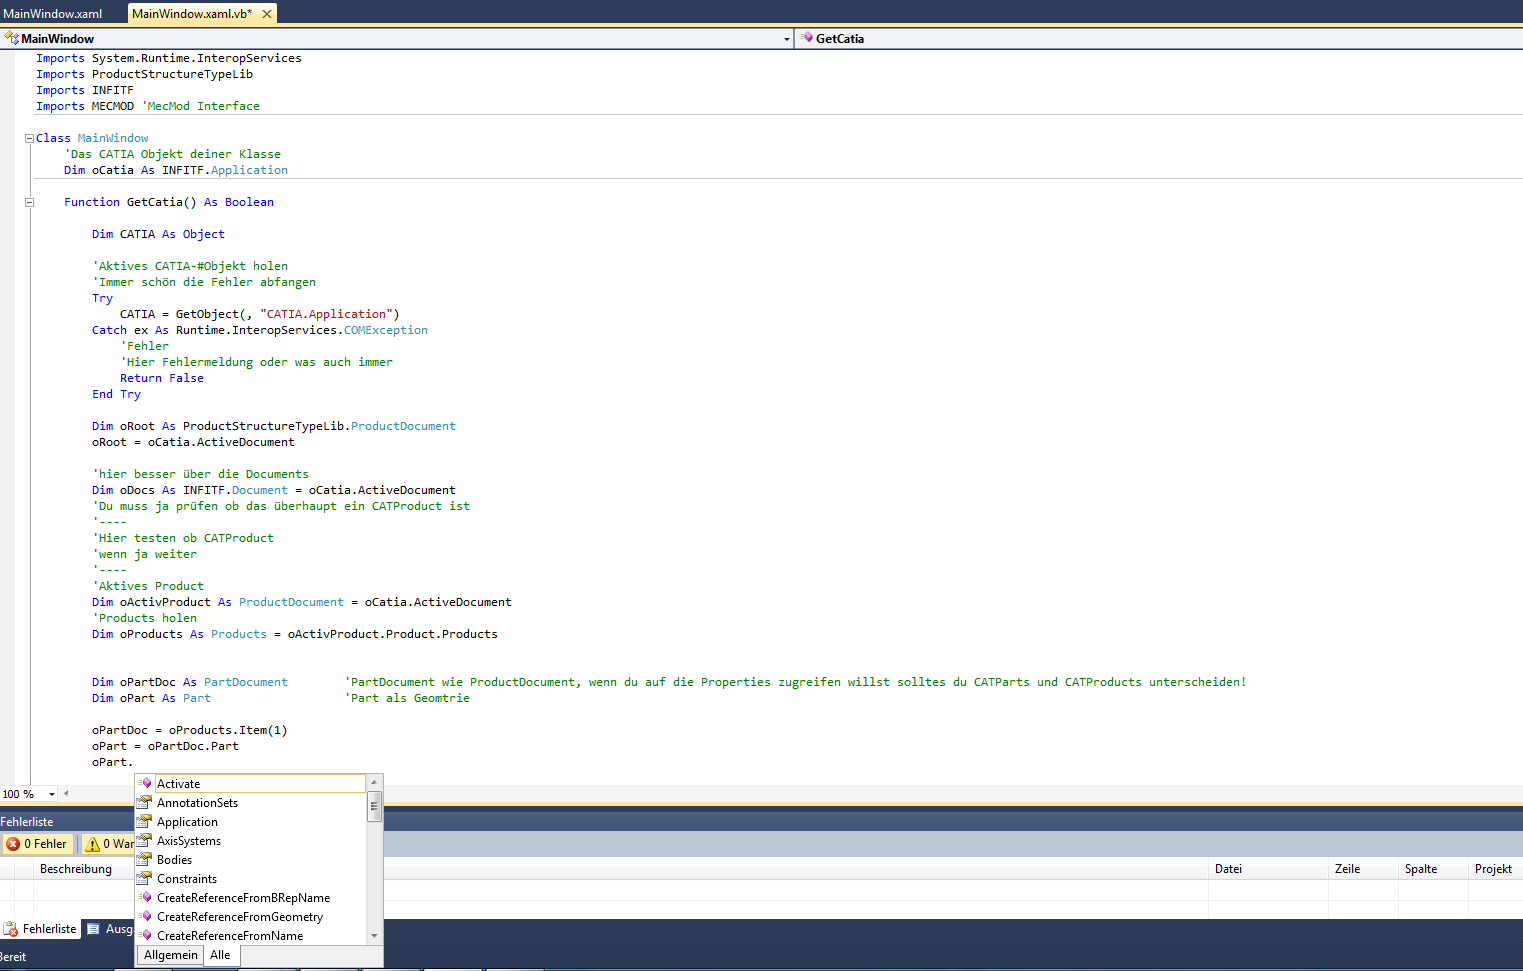The height and width of the screenshot is (971, 1523).
Task: Open Fehlerliste bottom panel tab
Action: 40,929
